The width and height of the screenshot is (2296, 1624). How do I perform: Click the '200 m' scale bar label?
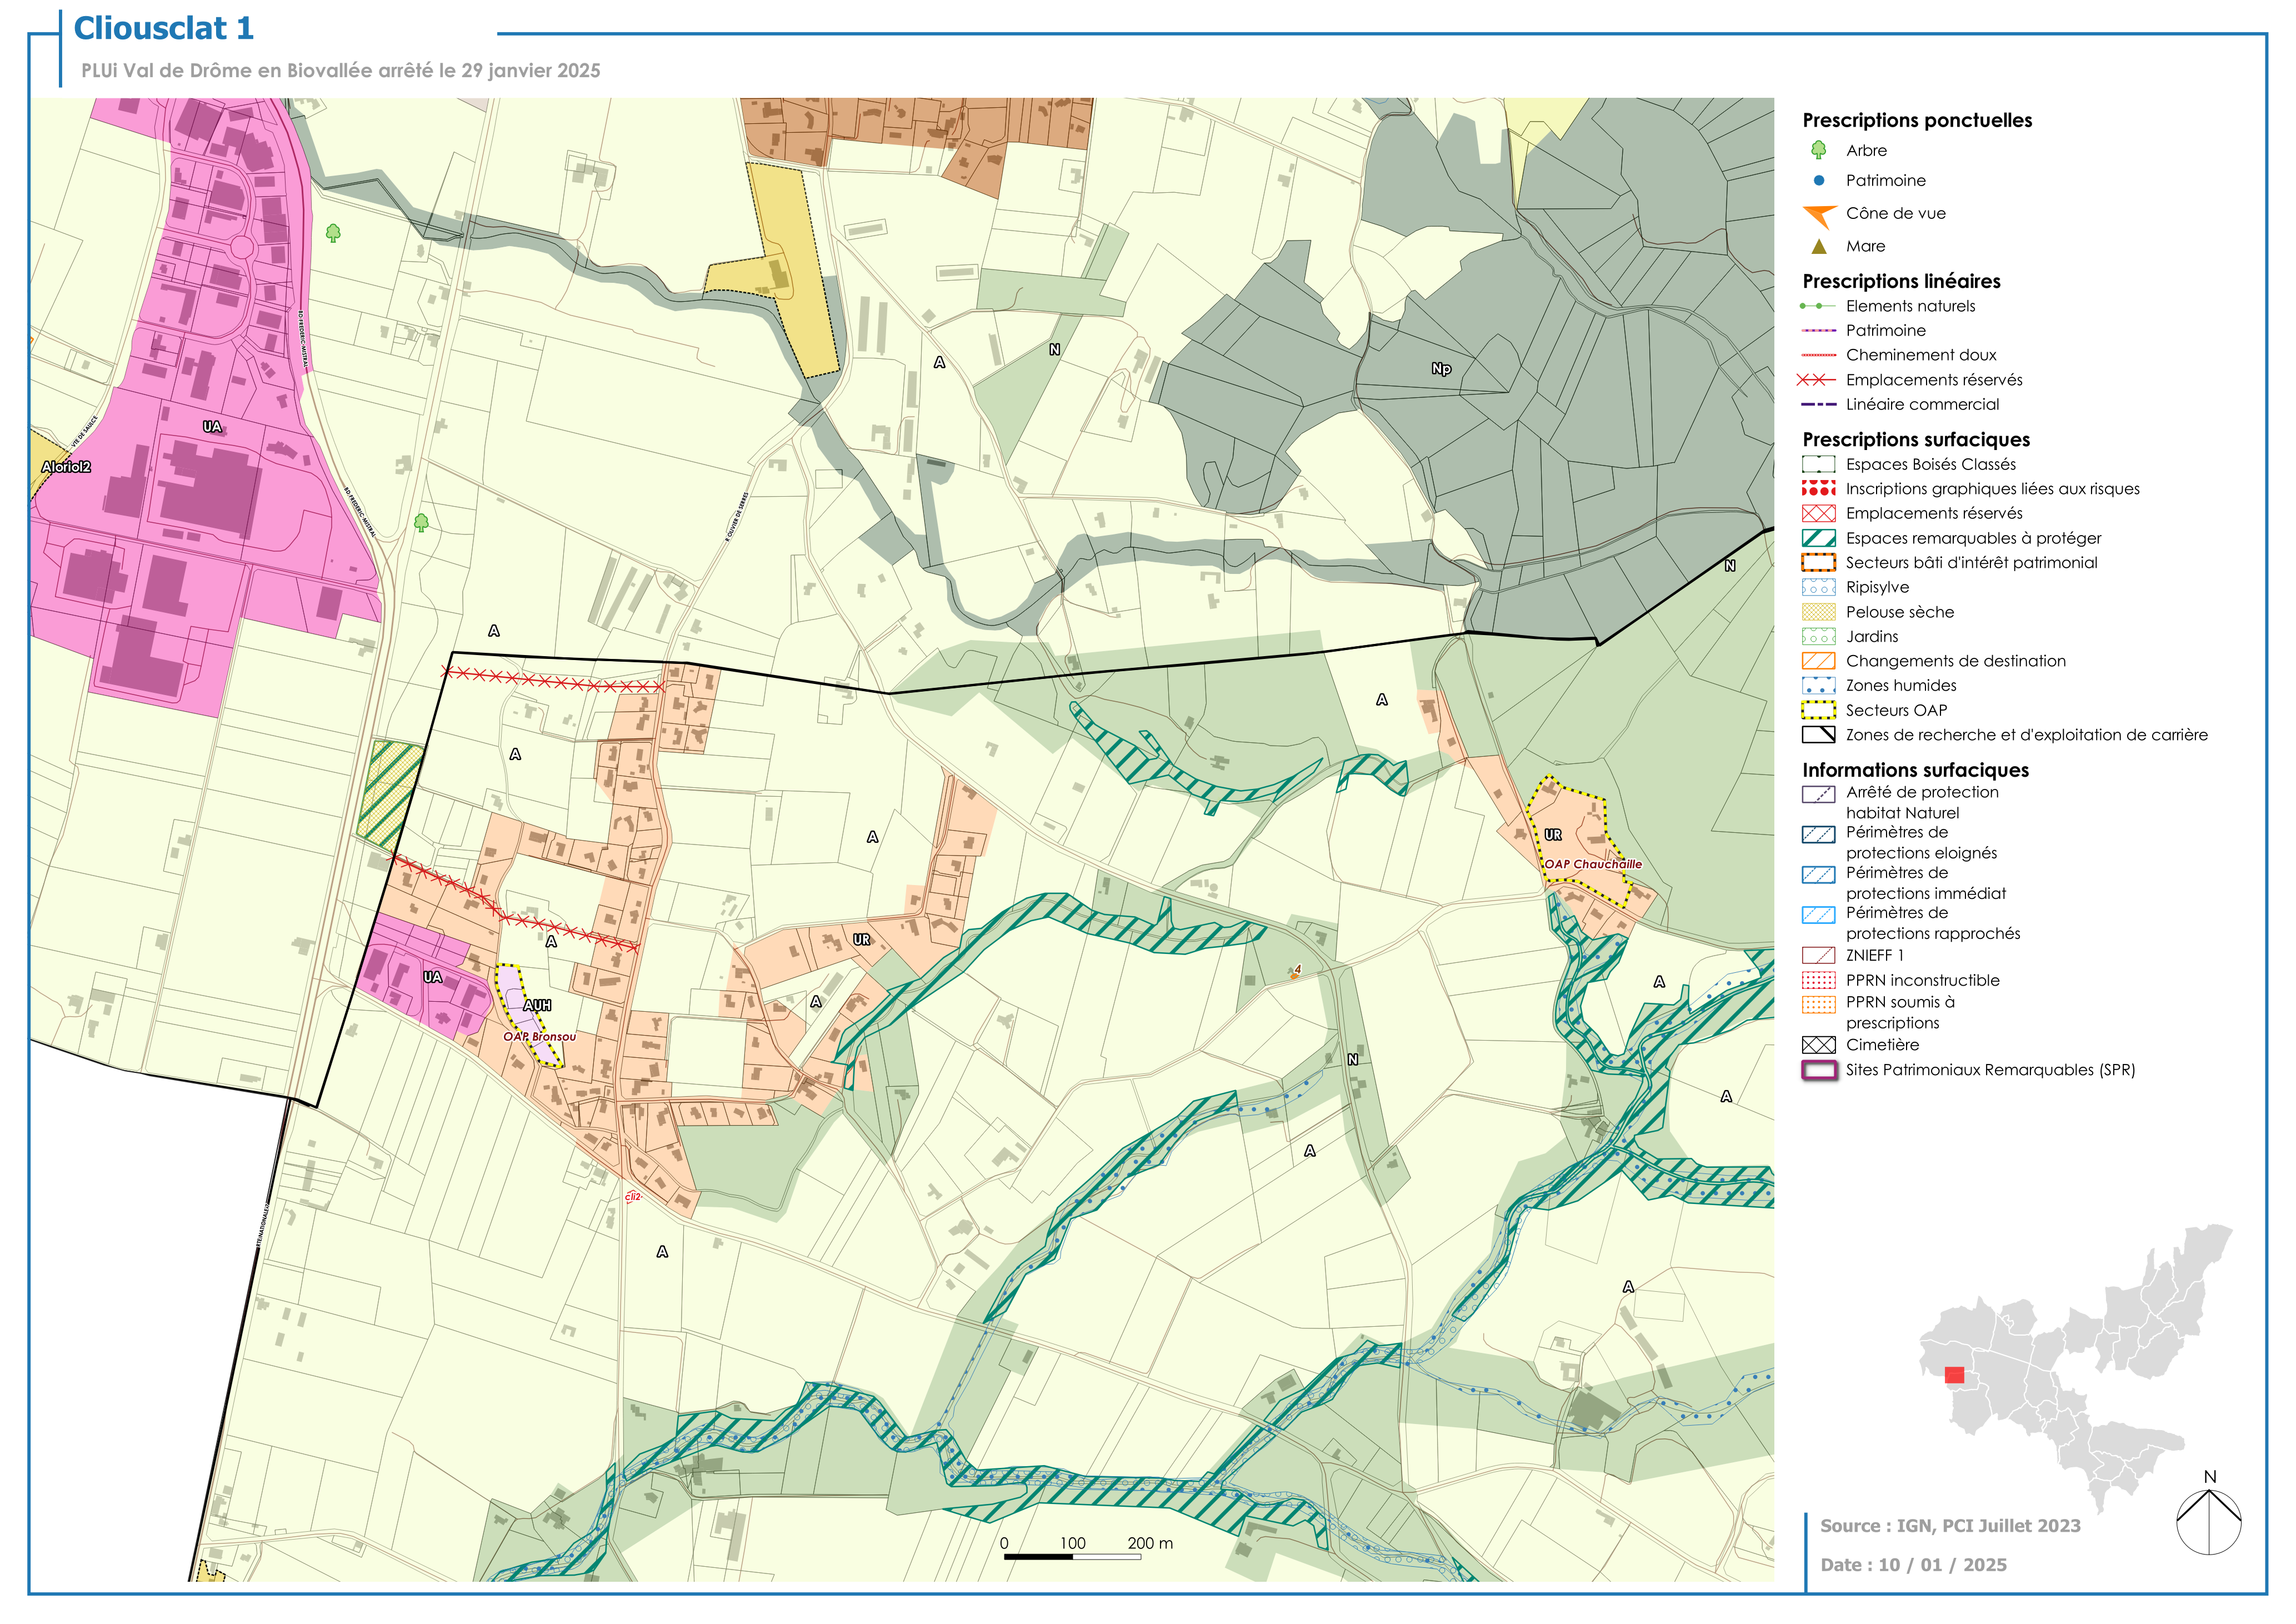point(1150,1543)
